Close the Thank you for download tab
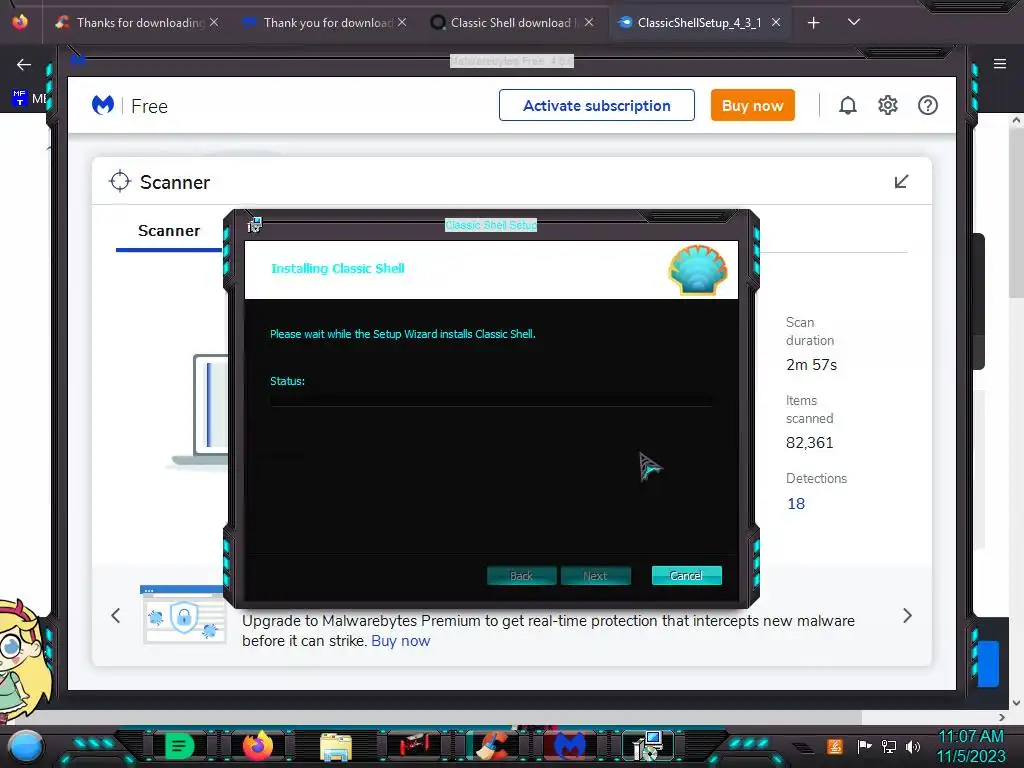The width and height of the screenshot is (1024, 768). (x=402, y=22)
